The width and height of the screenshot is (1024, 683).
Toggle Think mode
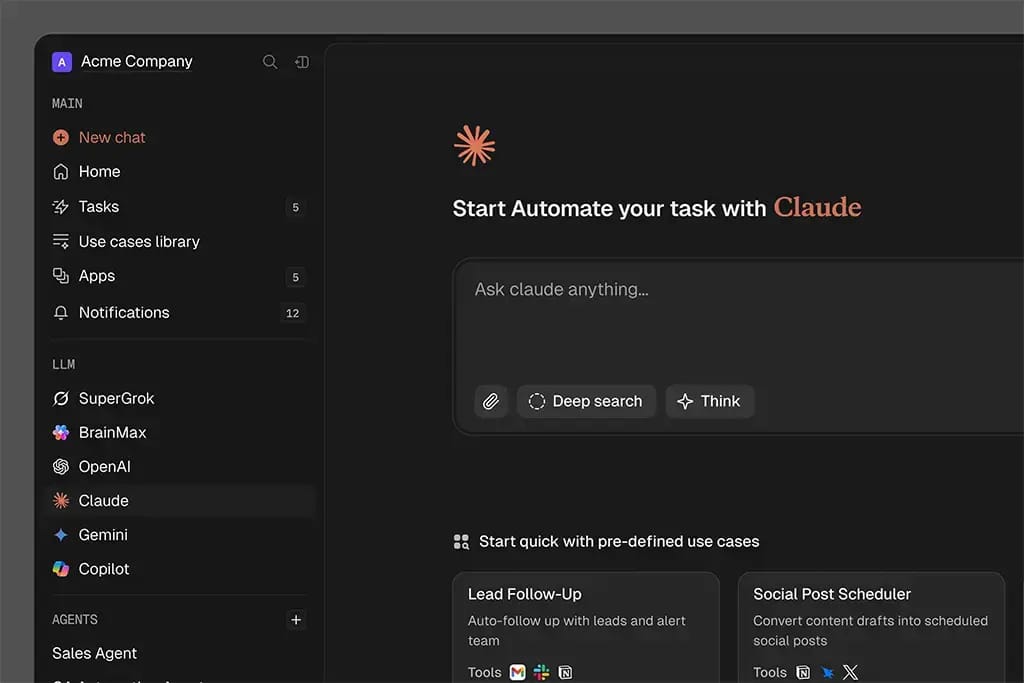coord(710,401)
